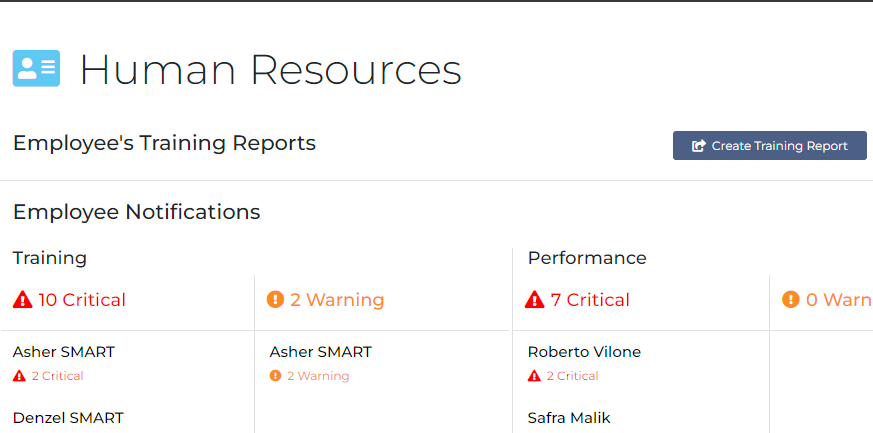Select Roberto Vilone in Performance critical list

pos(584,352)
